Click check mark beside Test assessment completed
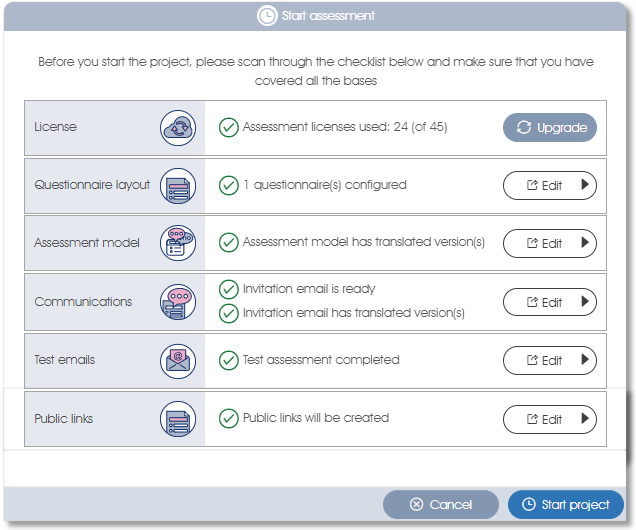This screenshot has width=636, height=530. click(229, 360)
